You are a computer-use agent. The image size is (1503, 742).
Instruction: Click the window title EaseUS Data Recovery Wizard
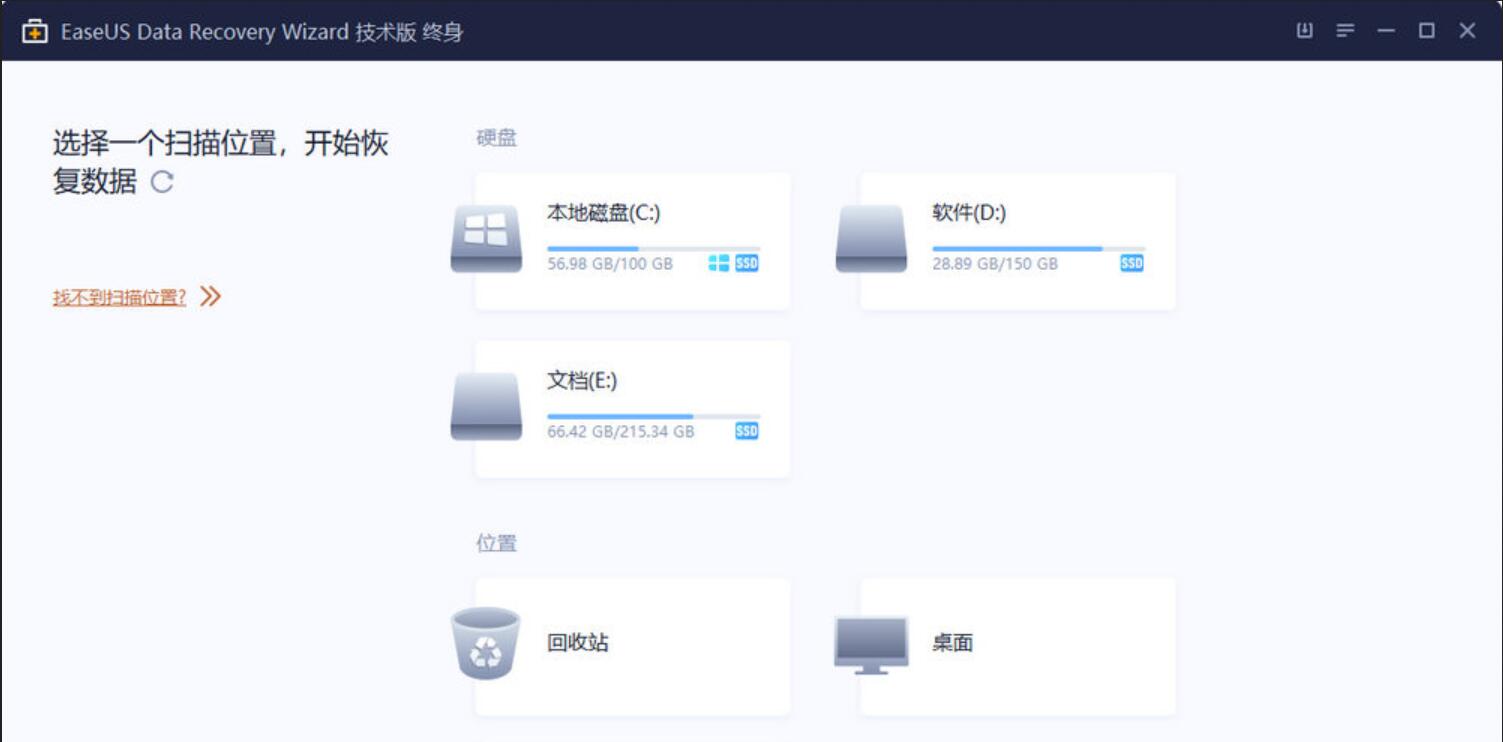[205, 32]
